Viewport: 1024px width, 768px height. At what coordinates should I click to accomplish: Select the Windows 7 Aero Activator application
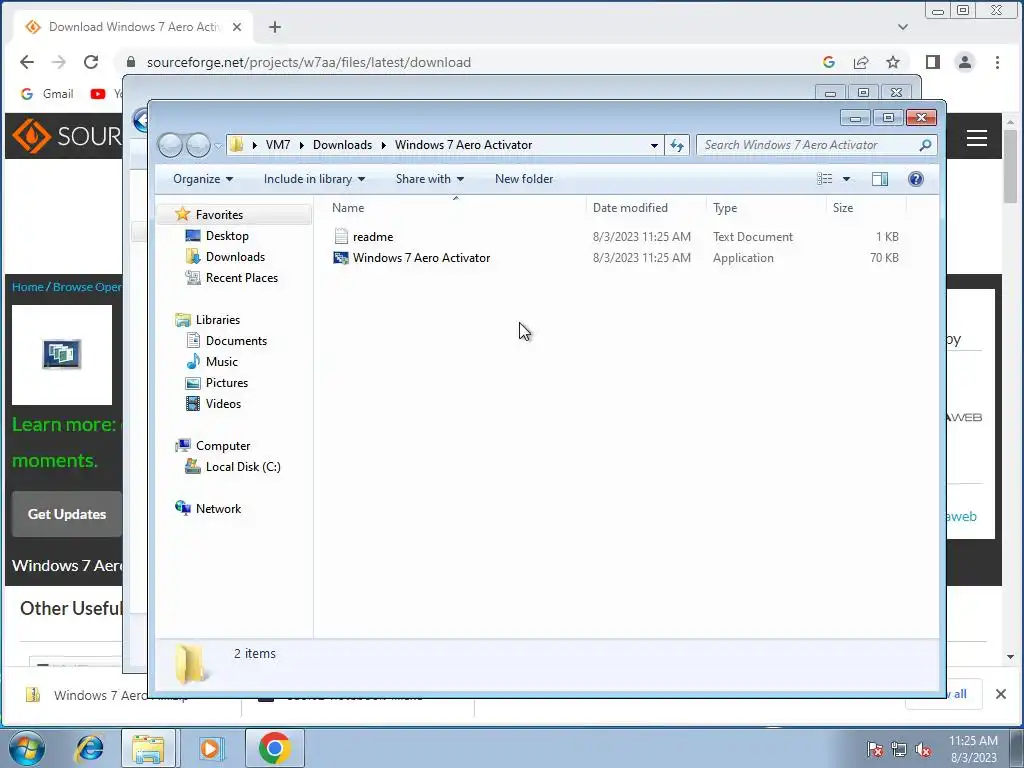tap(421, 258)
